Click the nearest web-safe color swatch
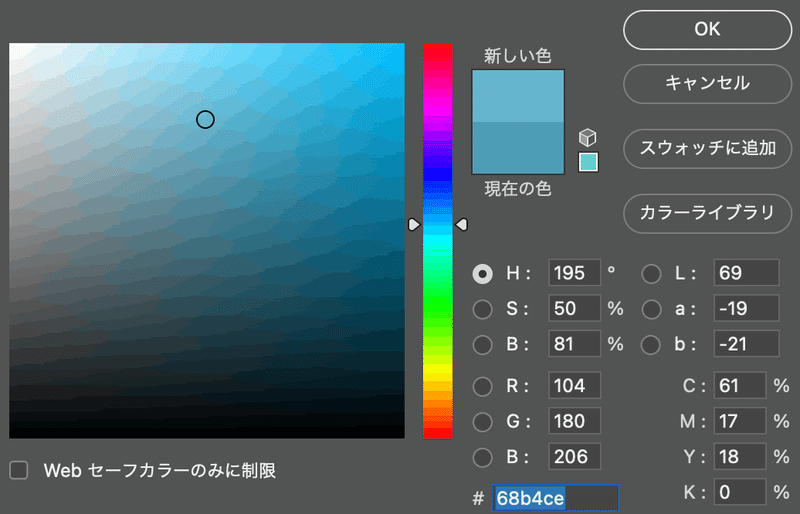This screenshot has width=800, height=514. tap(588, 162)
